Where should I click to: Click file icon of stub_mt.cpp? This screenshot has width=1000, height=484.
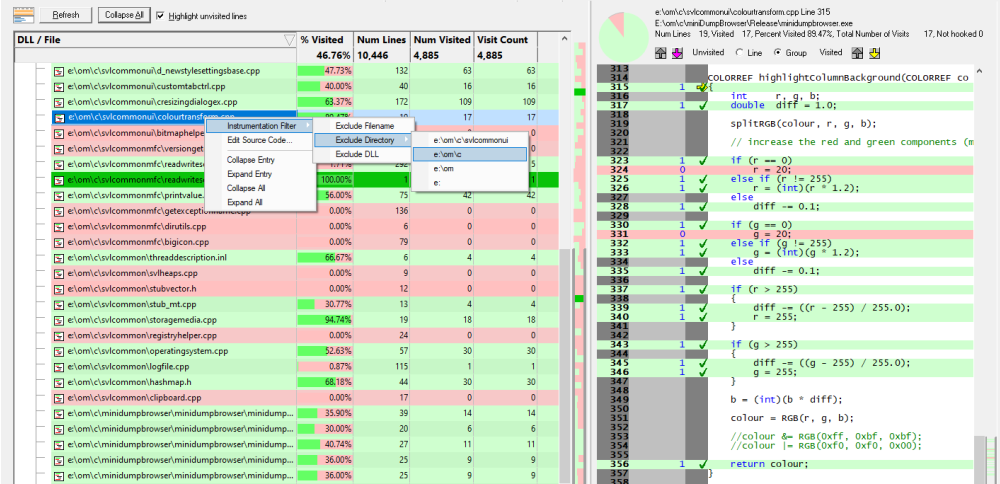(x=59, y=304)
